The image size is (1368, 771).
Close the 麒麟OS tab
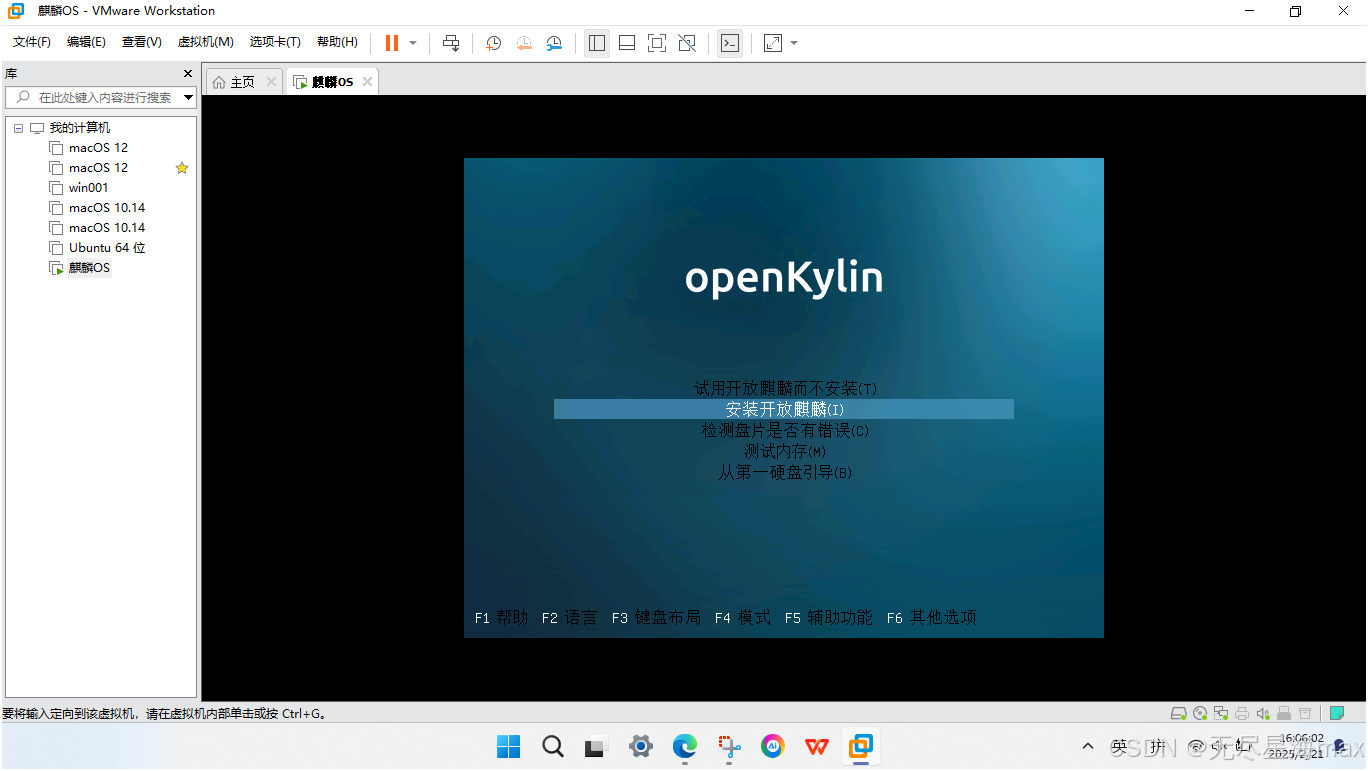click(x=367, y=82)
